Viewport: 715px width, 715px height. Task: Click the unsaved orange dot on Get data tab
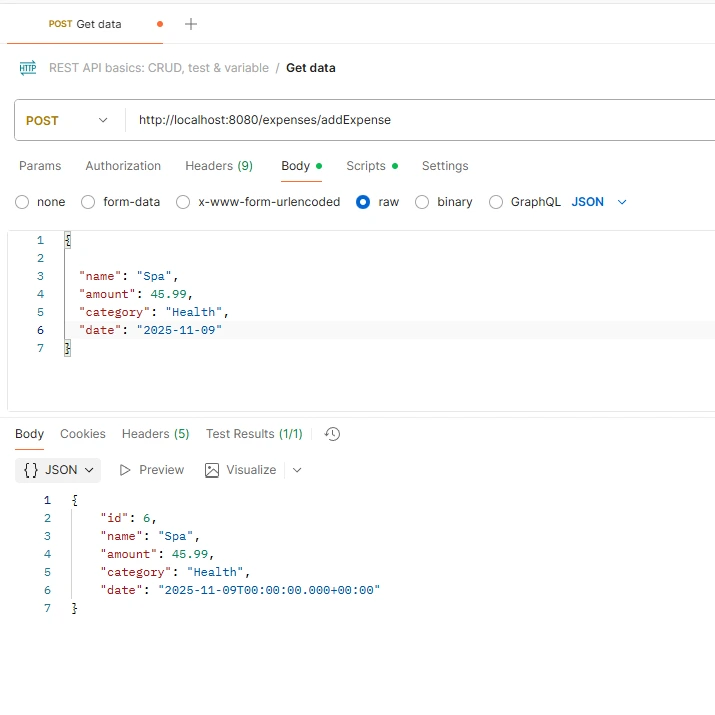(160, 24)
